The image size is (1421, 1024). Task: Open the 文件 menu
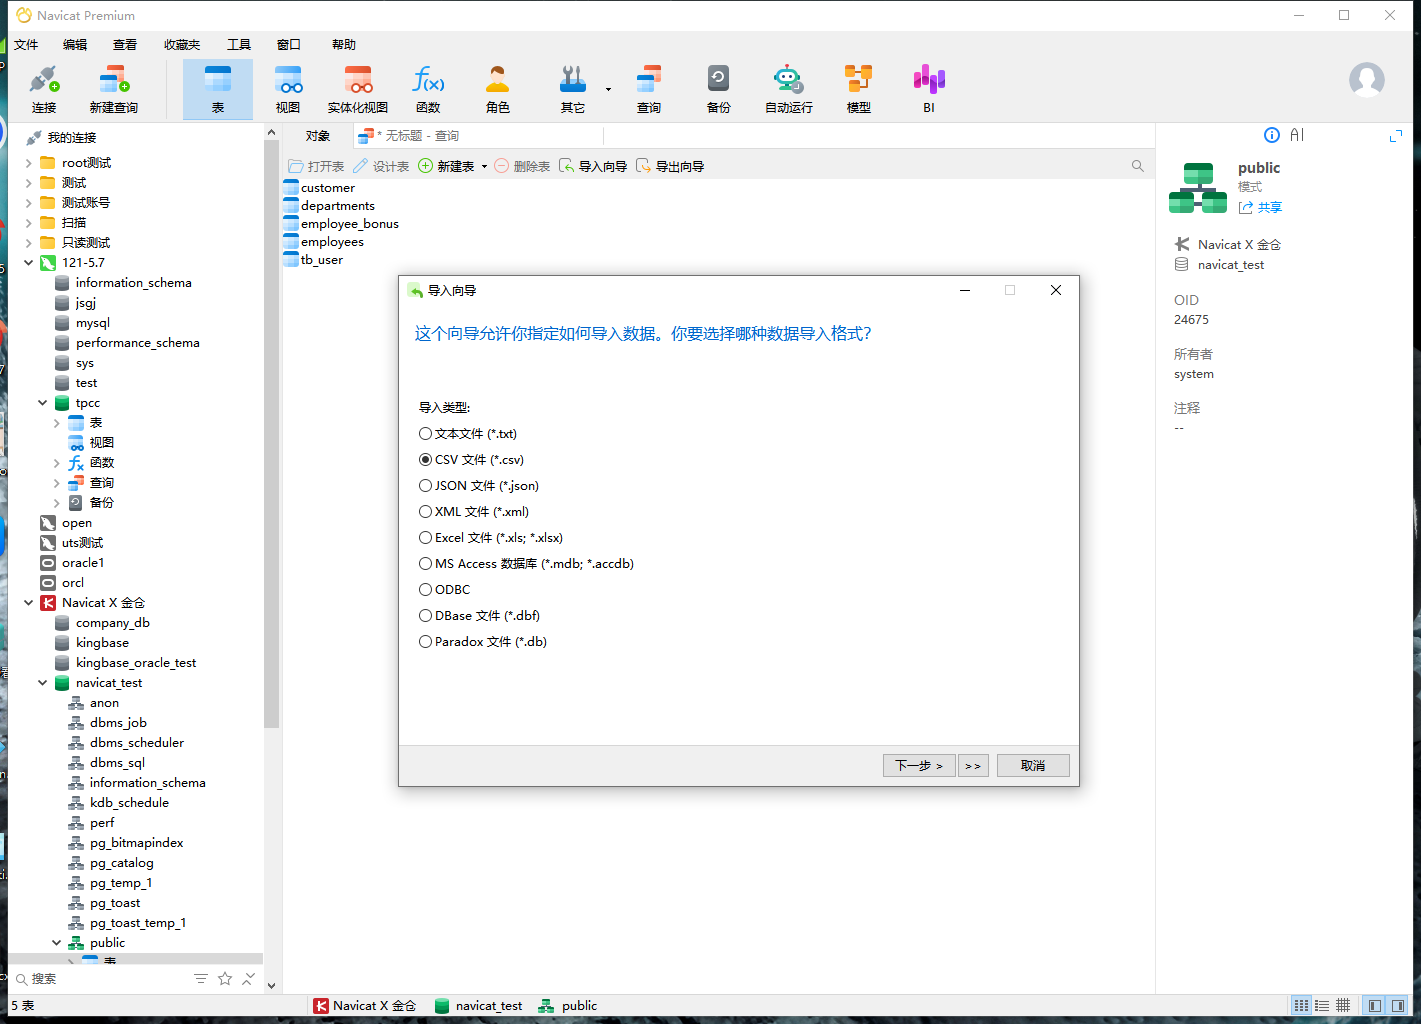point(26,45)
